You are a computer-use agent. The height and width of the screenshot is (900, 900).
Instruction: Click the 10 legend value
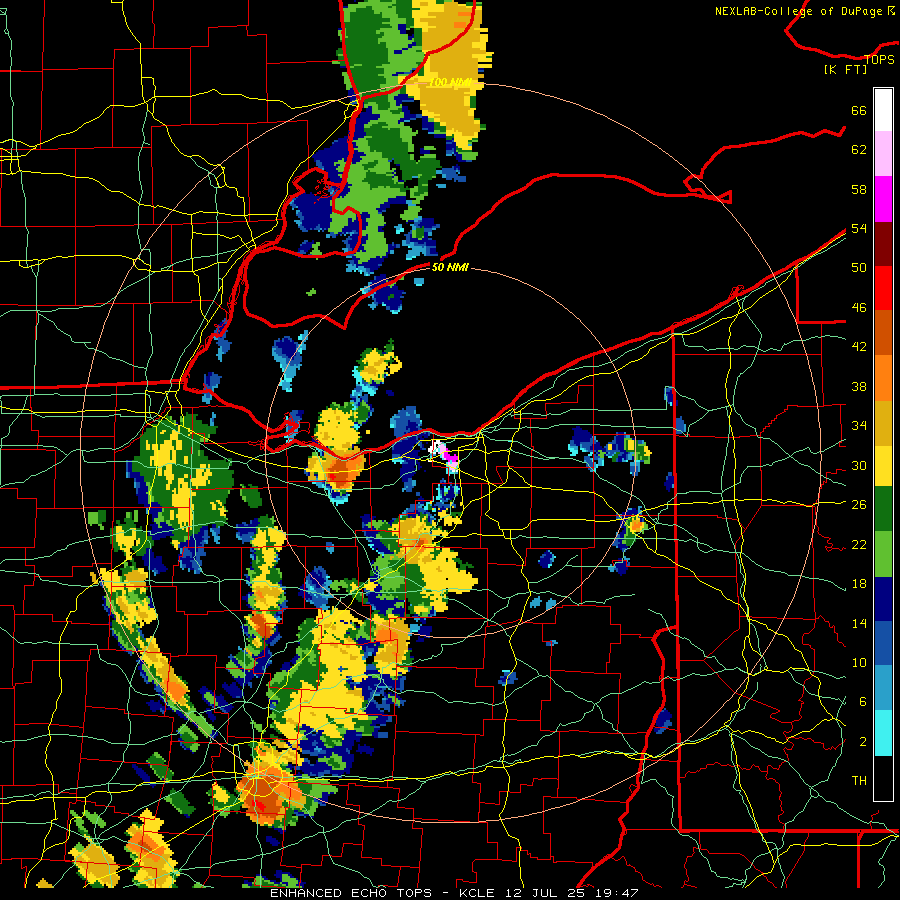859,662
